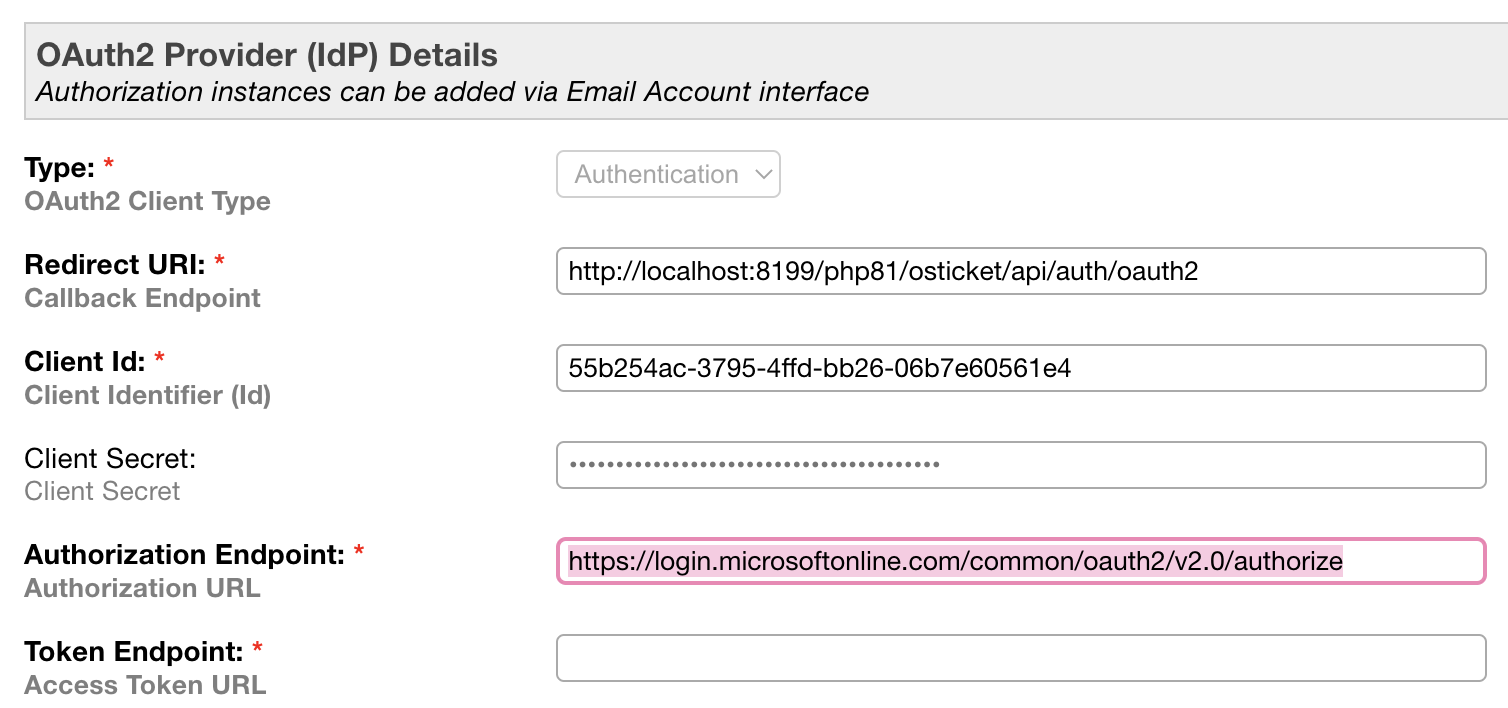
Task: Click the Client Secret label
Action: [109, 458]
